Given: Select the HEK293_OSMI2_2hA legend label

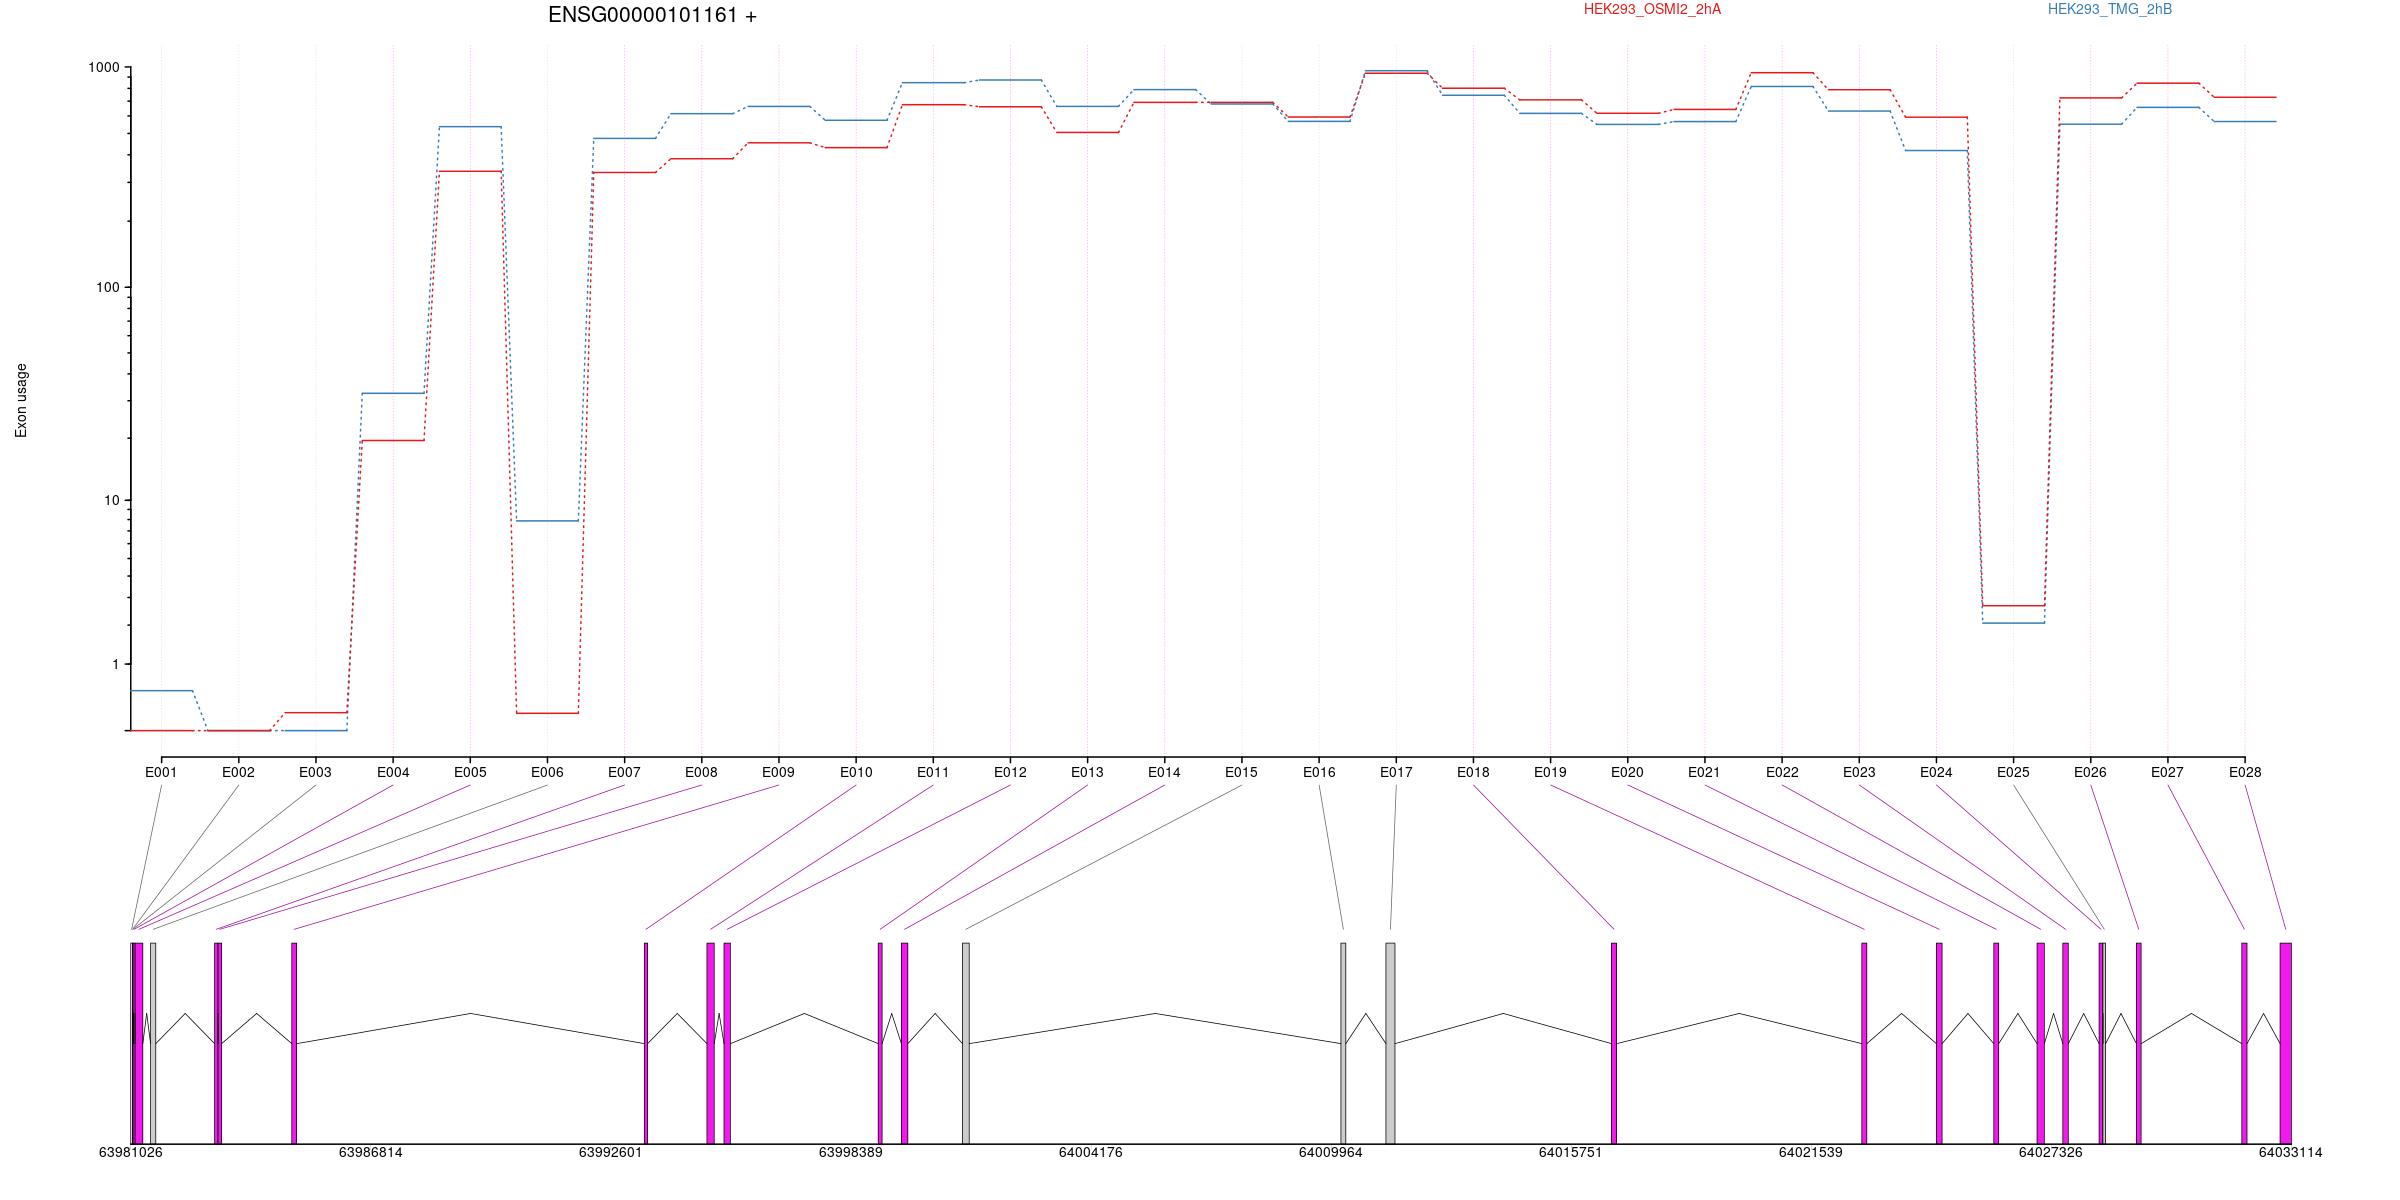Looking at the screenshot, I should 1652,9.
